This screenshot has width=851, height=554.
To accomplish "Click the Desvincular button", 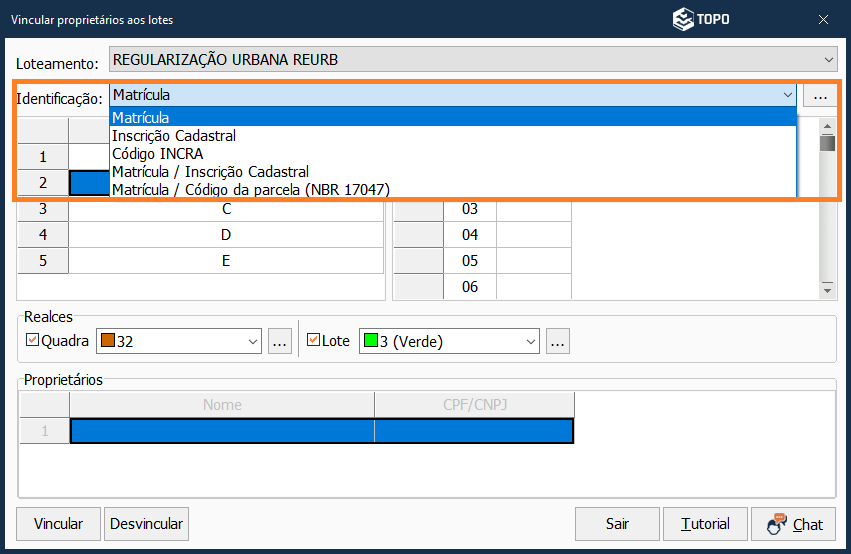I will [147, 524].
